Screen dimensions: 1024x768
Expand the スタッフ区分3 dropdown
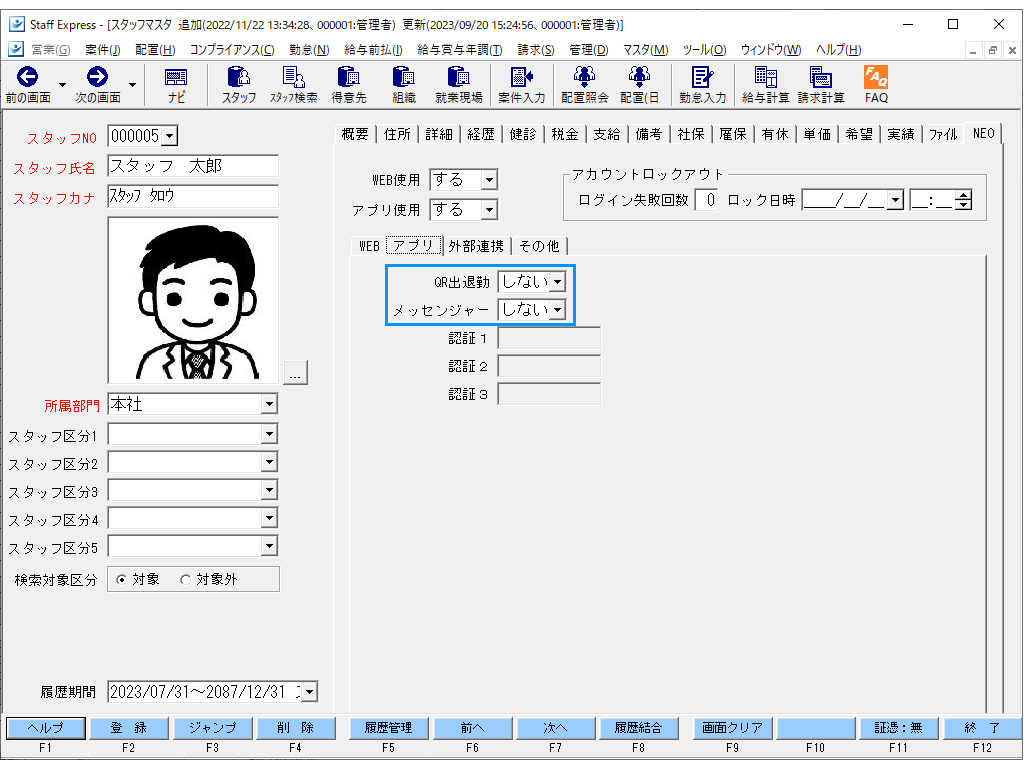269,490
